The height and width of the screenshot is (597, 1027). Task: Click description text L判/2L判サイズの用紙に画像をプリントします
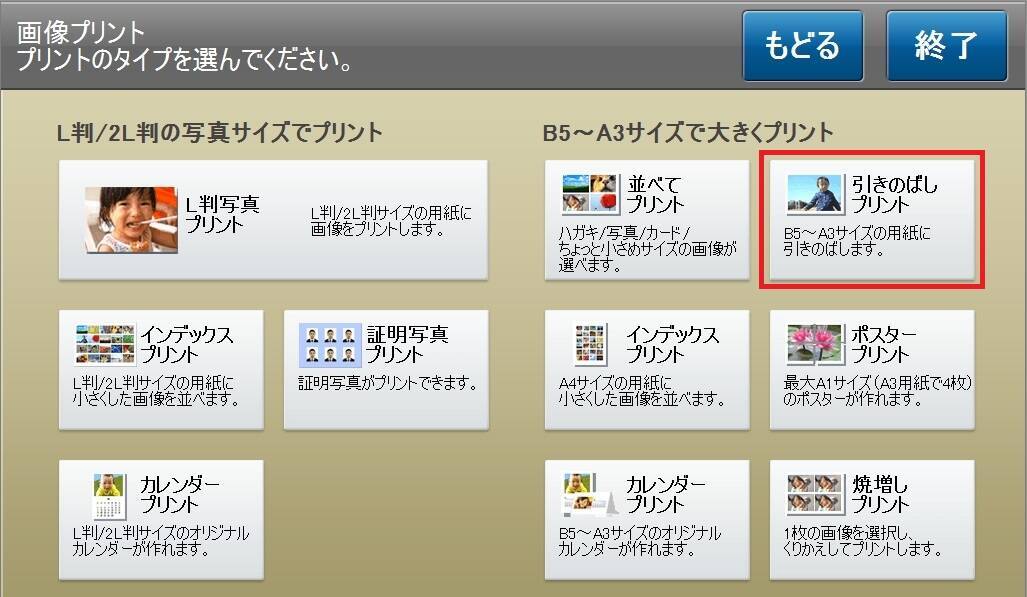click(x=391, y=221)
